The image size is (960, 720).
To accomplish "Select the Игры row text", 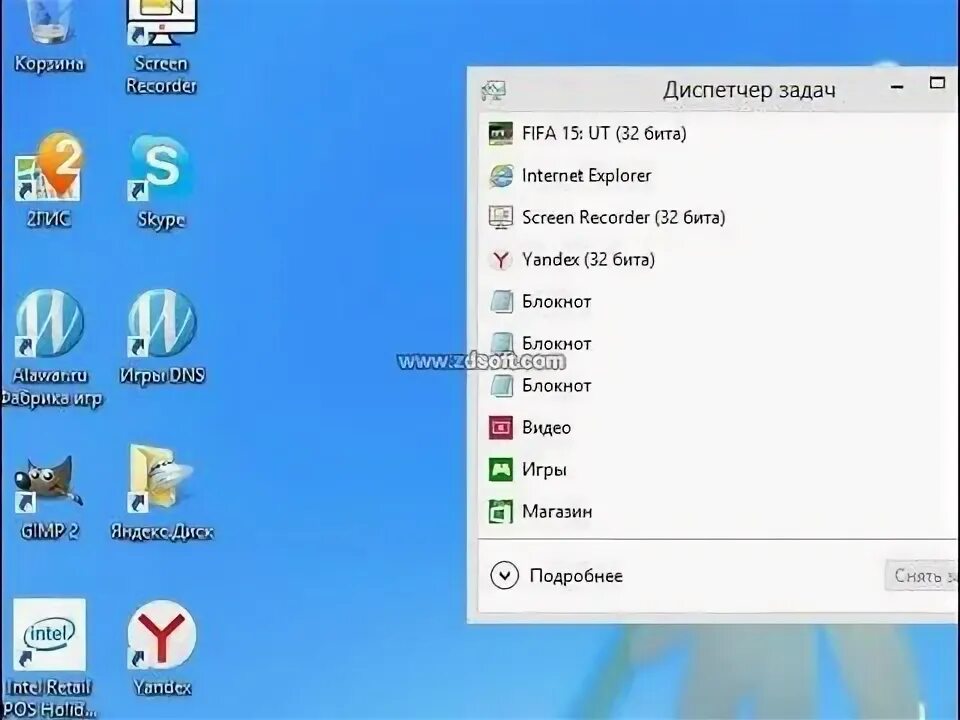I will [x=544, y=470].
